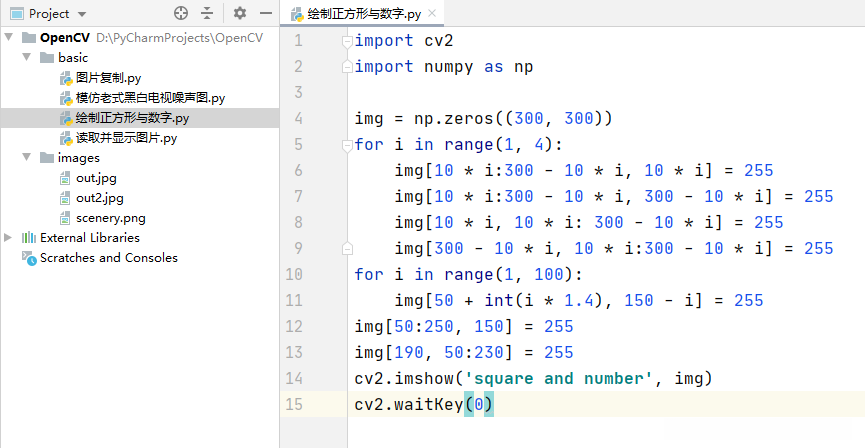Collapse the OpenCV project root
This screenshot has width=865, height=448.
(9, 38)
